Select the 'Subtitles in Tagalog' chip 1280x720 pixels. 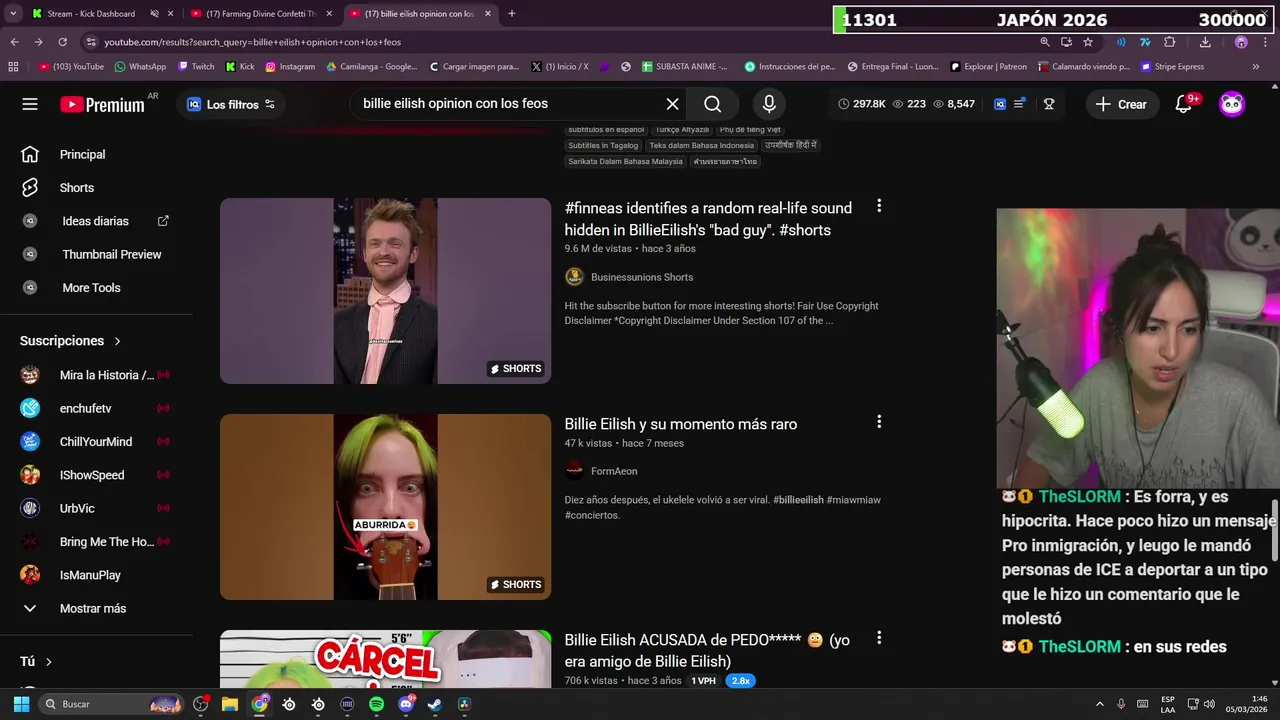click(x=603, y=145)
